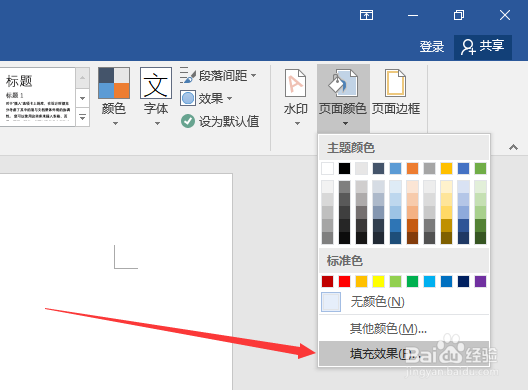Expand the Paragraph Spacing dropdown arrow

tap(254, 75)
